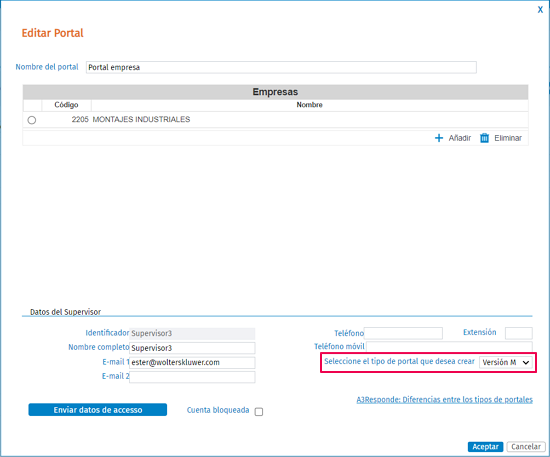This screenshot has height=457, width=550.
Task: Click Añadir text to add company
Action: pyautogui.click(x=460, y=138)
